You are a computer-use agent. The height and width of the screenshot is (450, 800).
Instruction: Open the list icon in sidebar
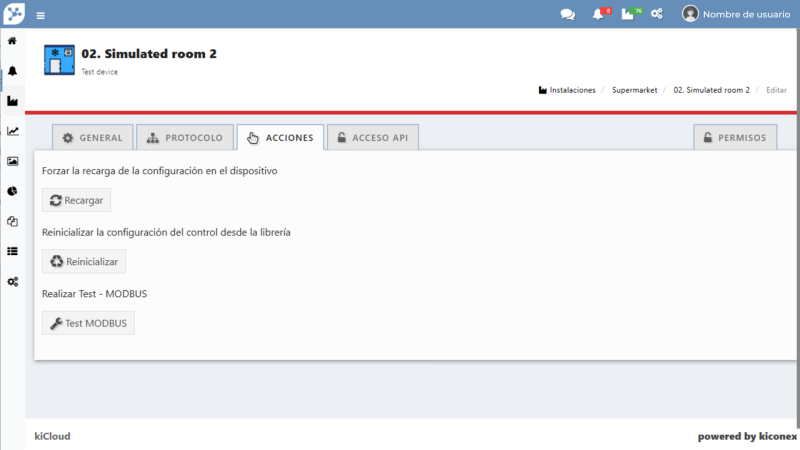click(x=12, y=251)
